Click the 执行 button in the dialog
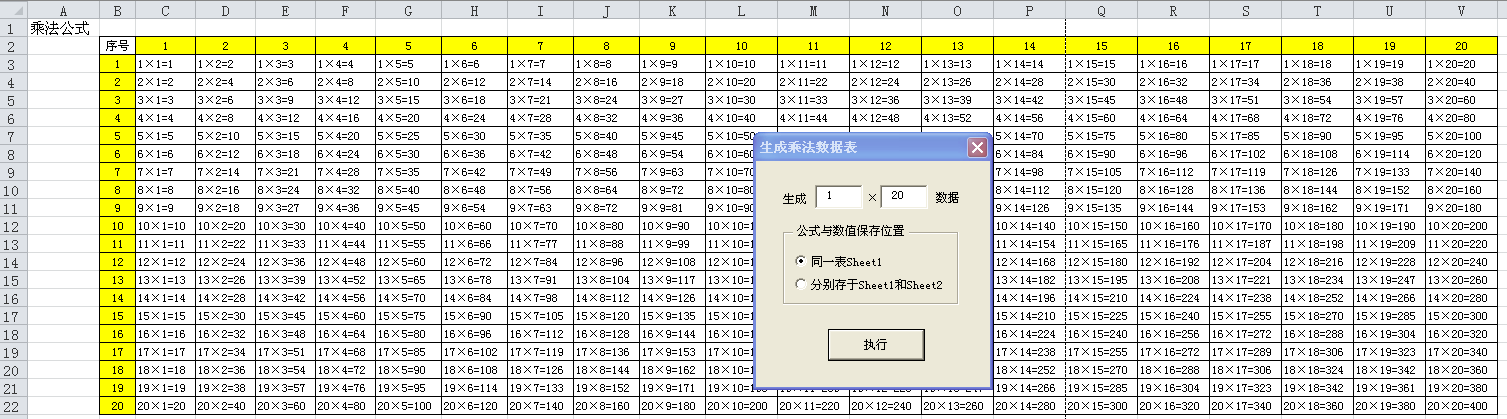This screenshot has height=419, width=1507. tap(875, 344)
